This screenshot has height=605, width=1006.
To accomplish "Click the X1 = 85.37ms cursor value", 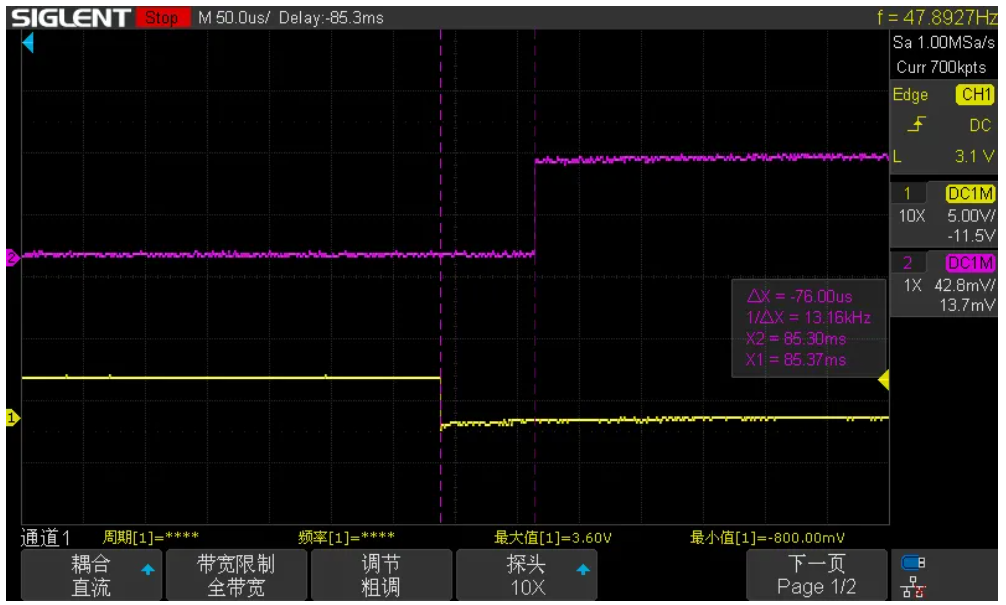I will point(796,360).
